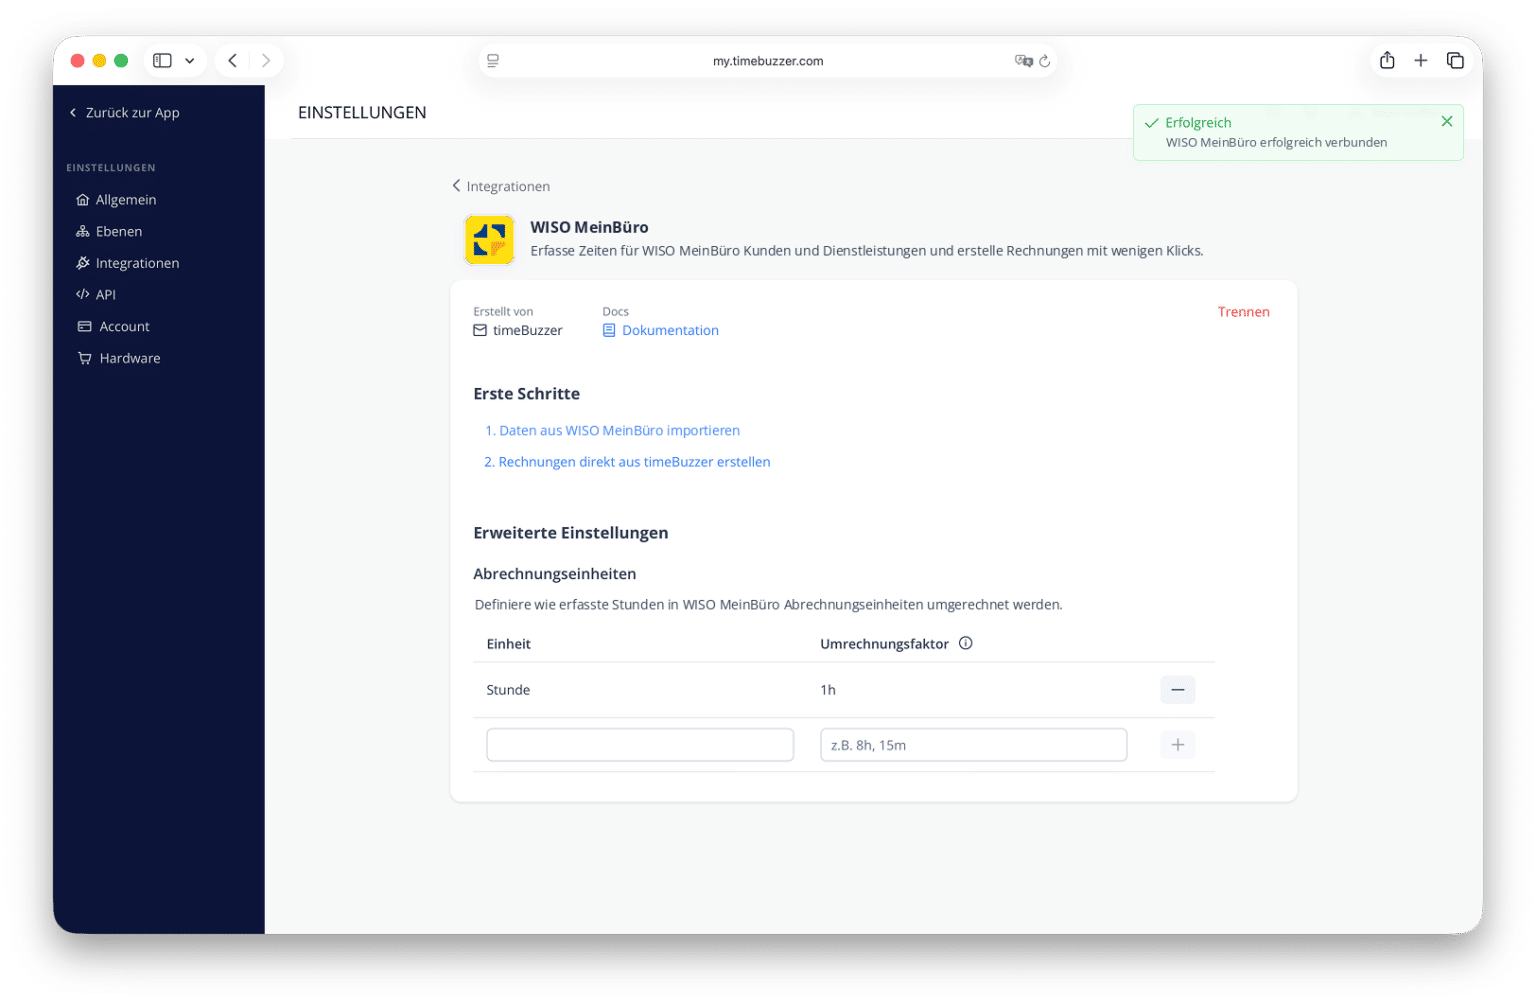Click the house icon beside Allgemein
Screen dimensions: 1536x1004
[83, 200]
